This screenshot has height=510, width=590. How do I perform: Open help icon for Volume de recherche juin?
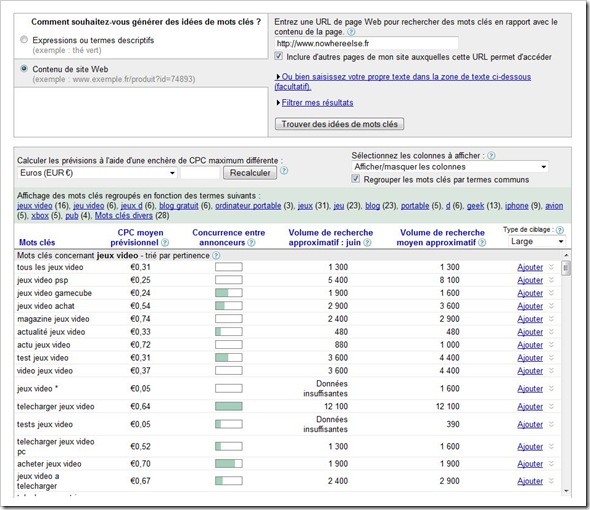(367, 243)
